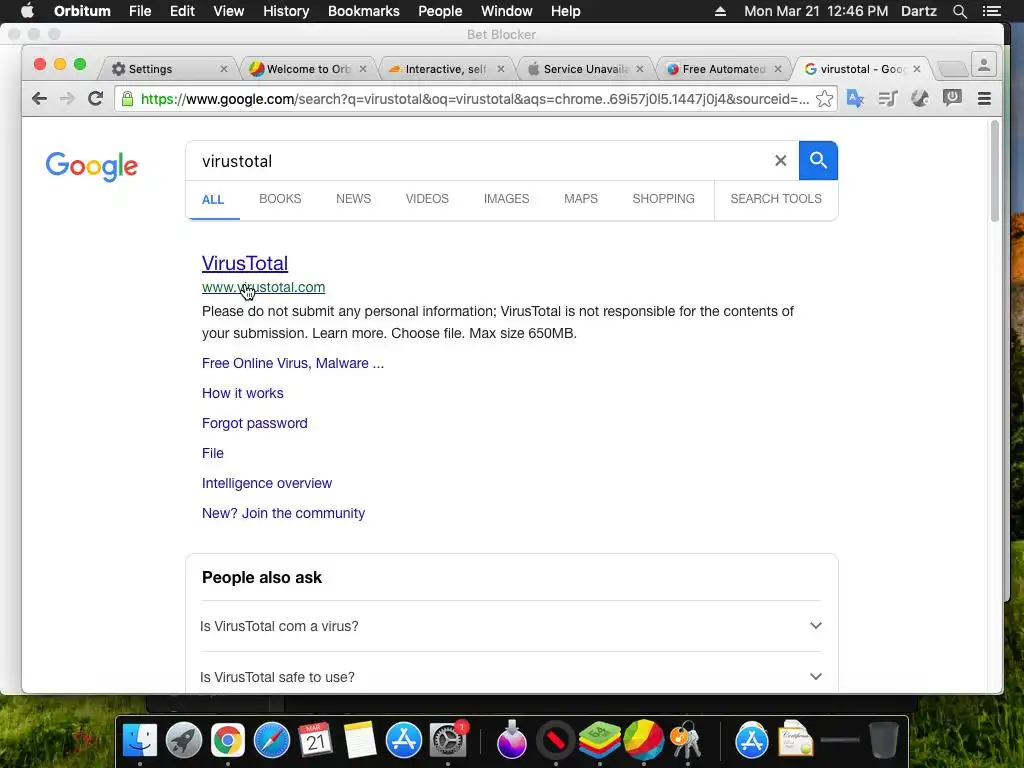Viewport: 1024px width, 768px height.
Task: Bookmark this page with the star icon
Action: 824,99
